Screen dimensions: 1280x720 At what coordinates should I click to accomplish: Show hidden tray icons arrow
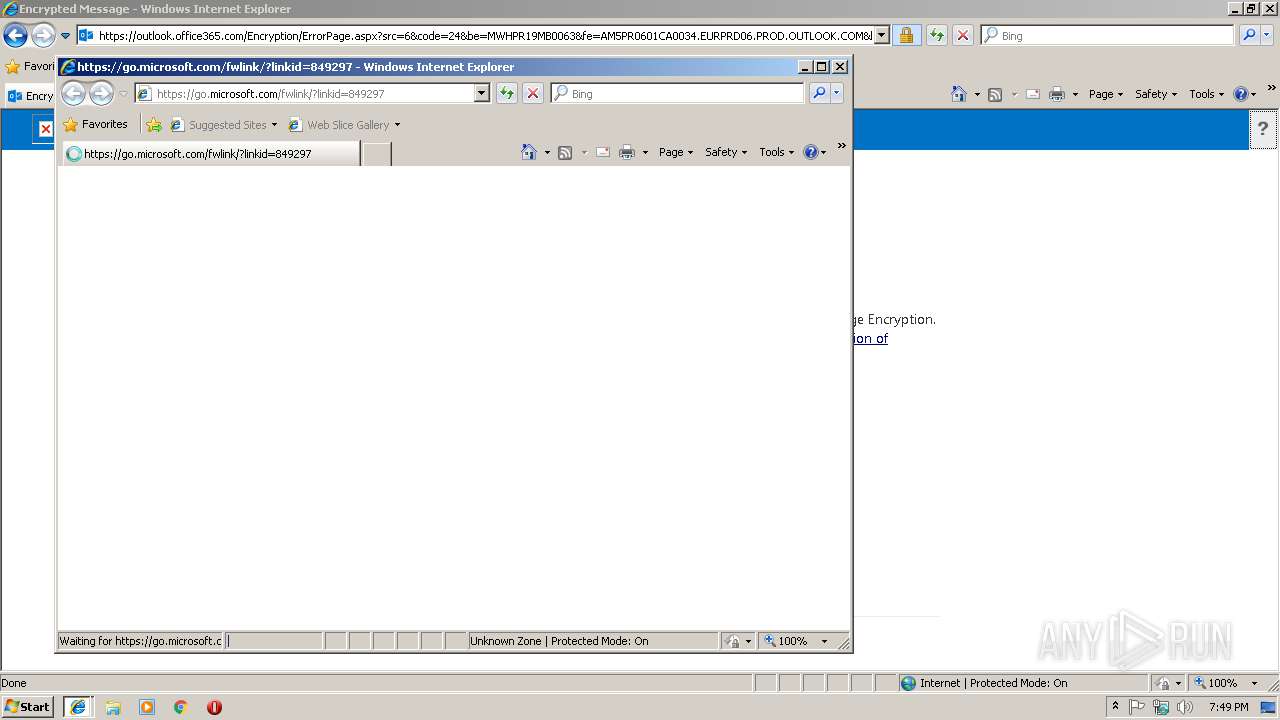1116,707
